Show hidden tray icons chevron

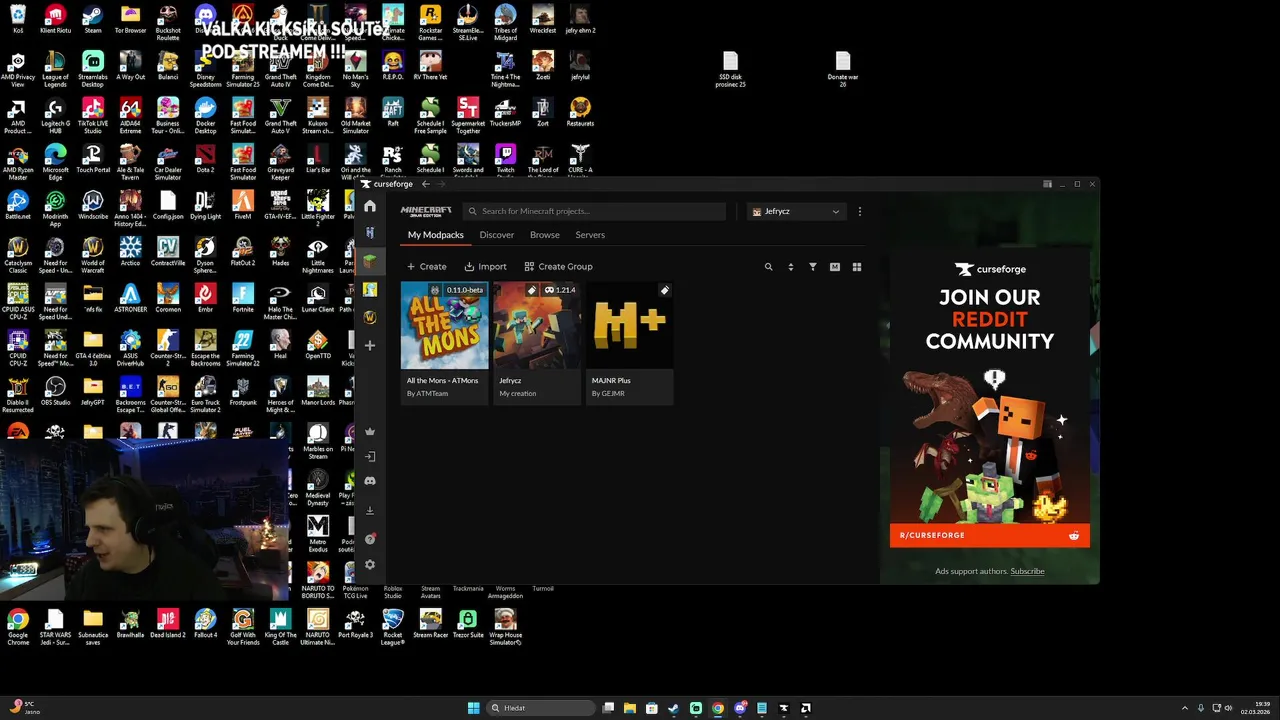pyautogui.click(x=1185, y=708)
